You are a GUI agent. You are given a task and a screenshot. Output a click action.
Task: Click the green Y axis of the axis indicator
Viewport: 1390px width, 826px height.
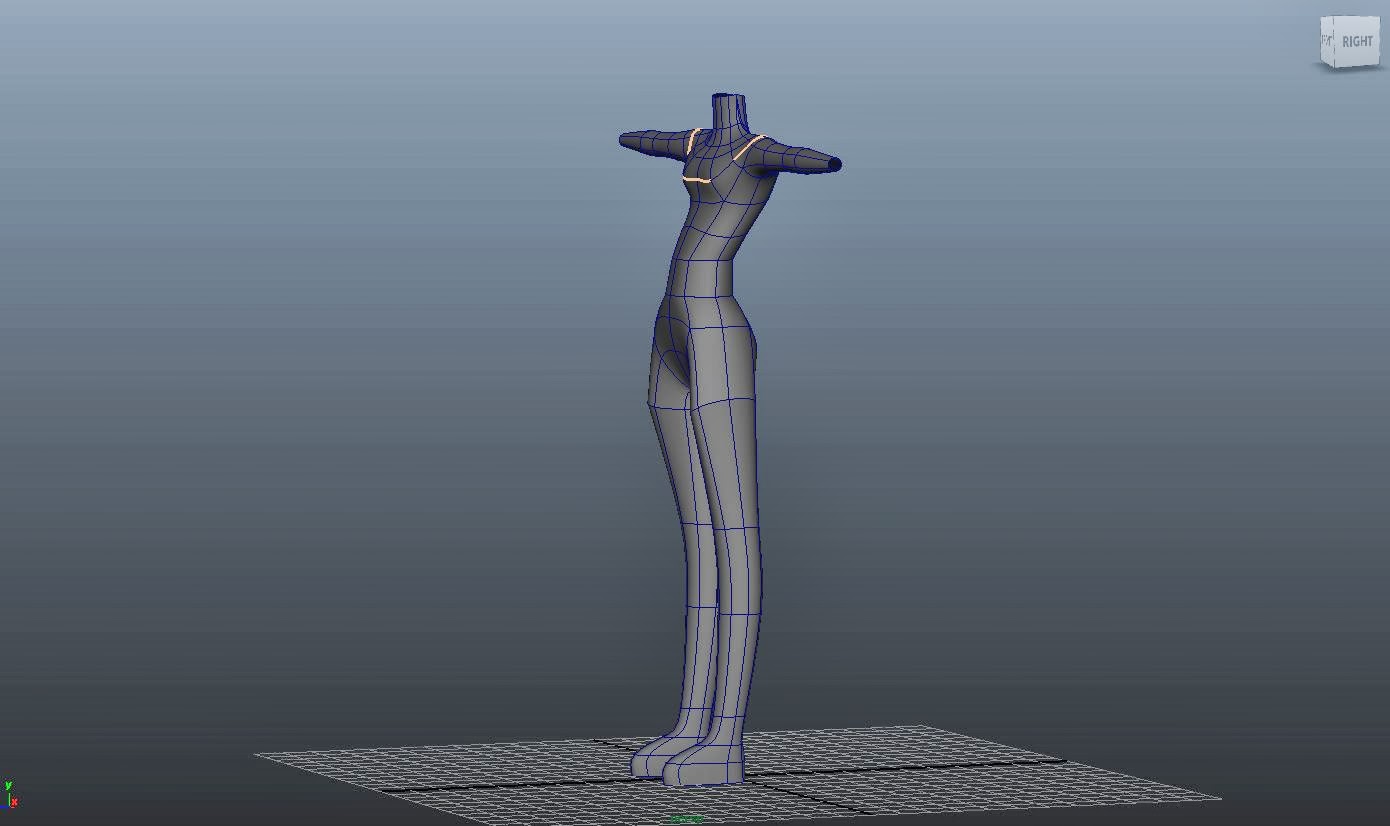(x=8, y=788)
